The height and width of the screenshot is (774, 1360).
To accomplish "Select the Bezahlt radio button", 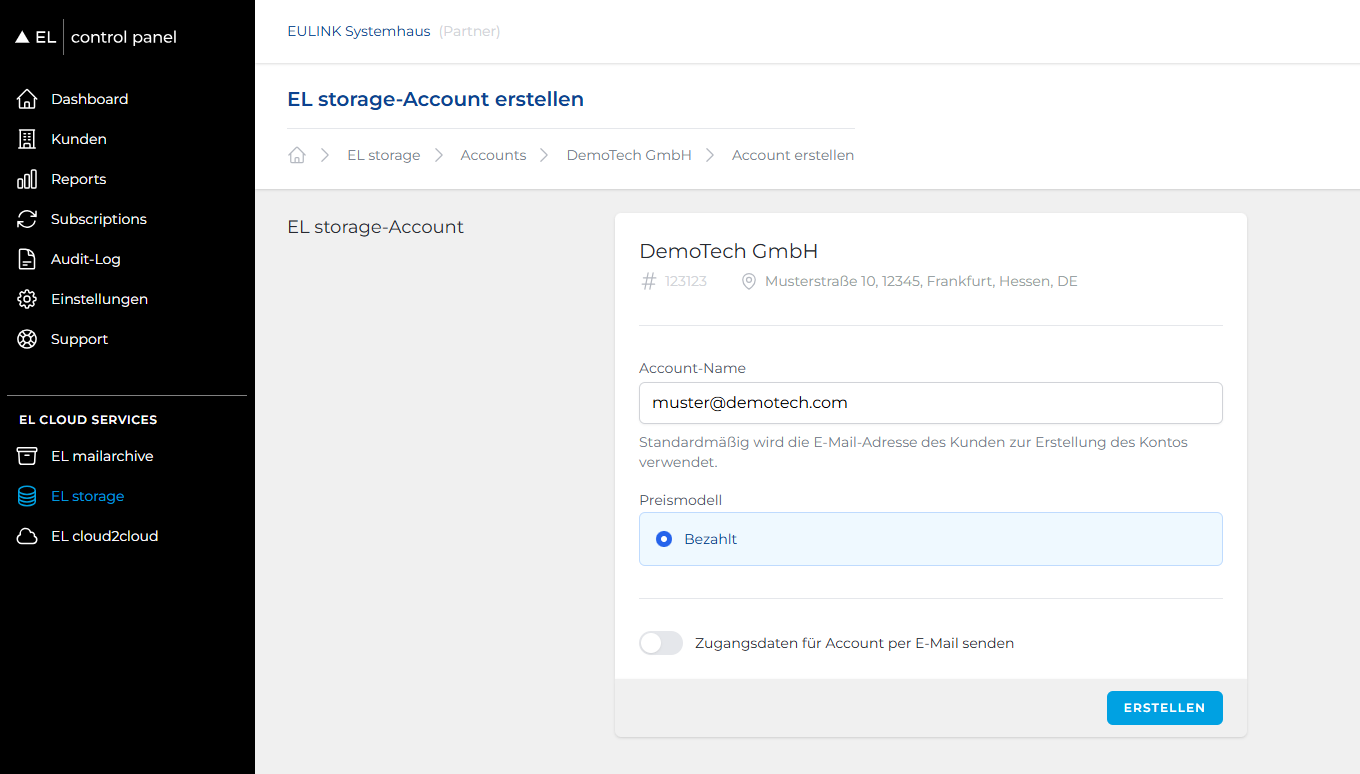I will 664,539.
